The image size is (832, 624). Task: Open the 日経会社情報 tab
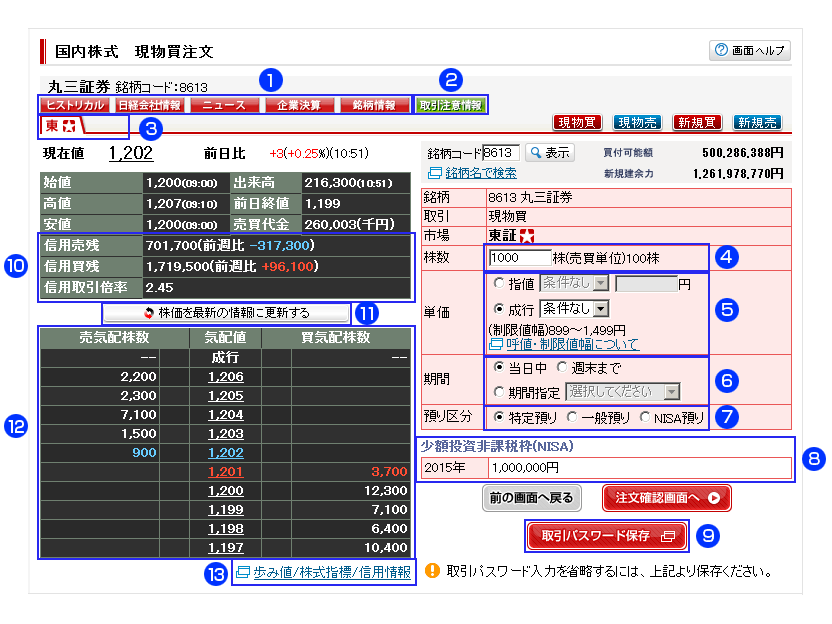150,105
